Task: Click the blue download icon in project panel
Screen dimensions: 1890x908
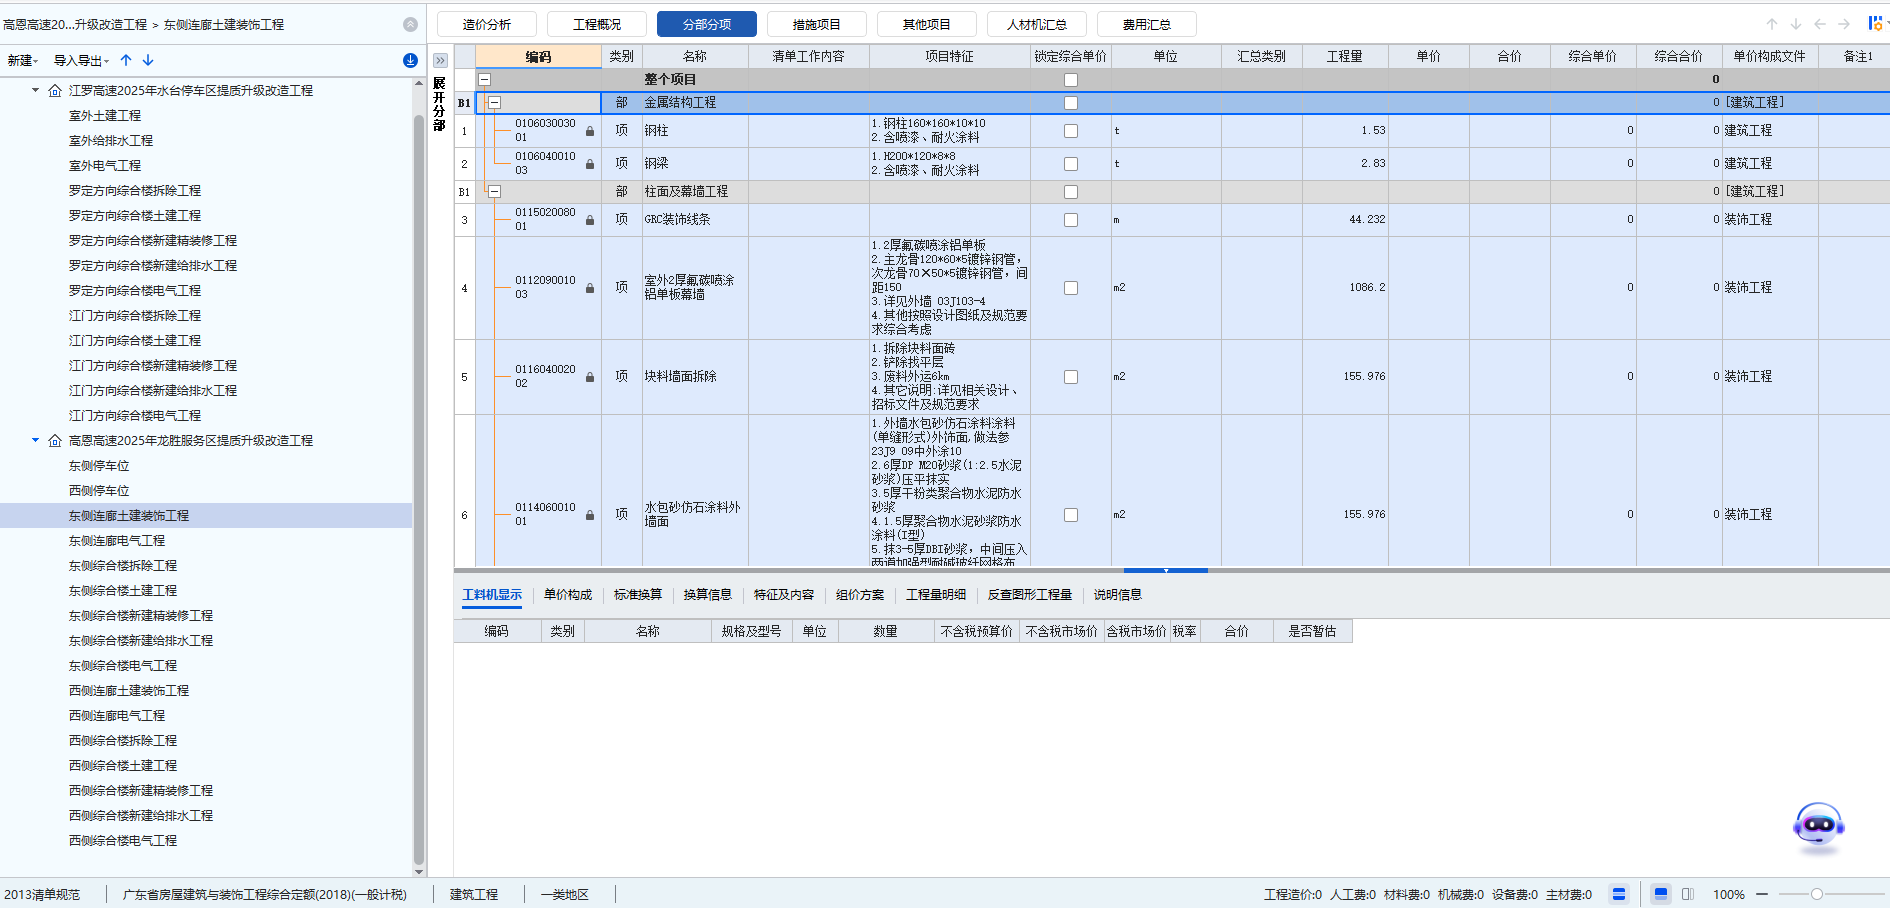Action: tap(410, 61)
